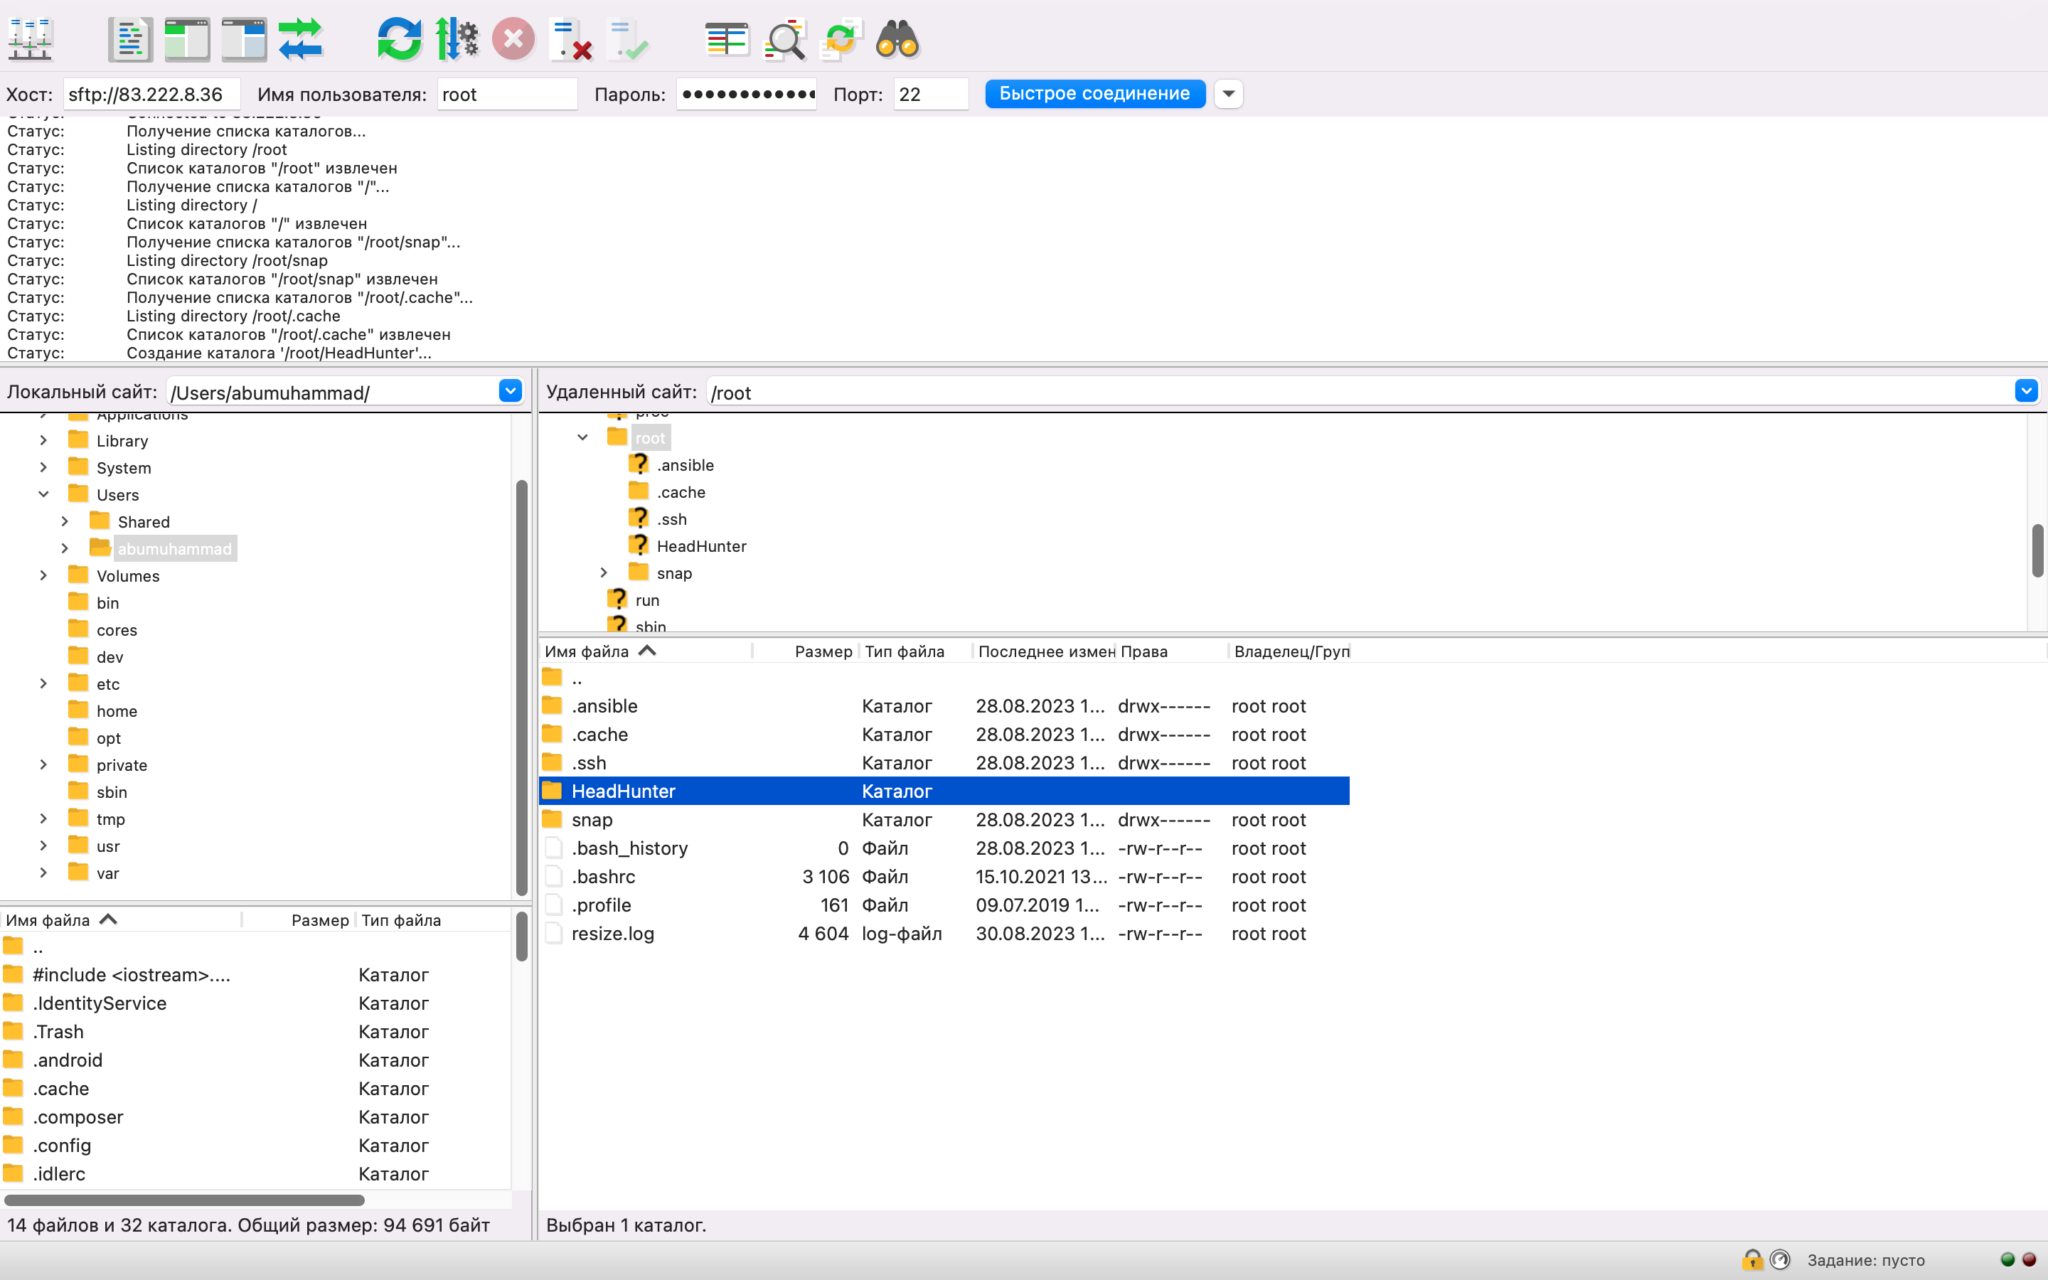Screen dimensions: 2048x1280
Task: Click the green activity indicator light
Action: pos(2008,1260)
